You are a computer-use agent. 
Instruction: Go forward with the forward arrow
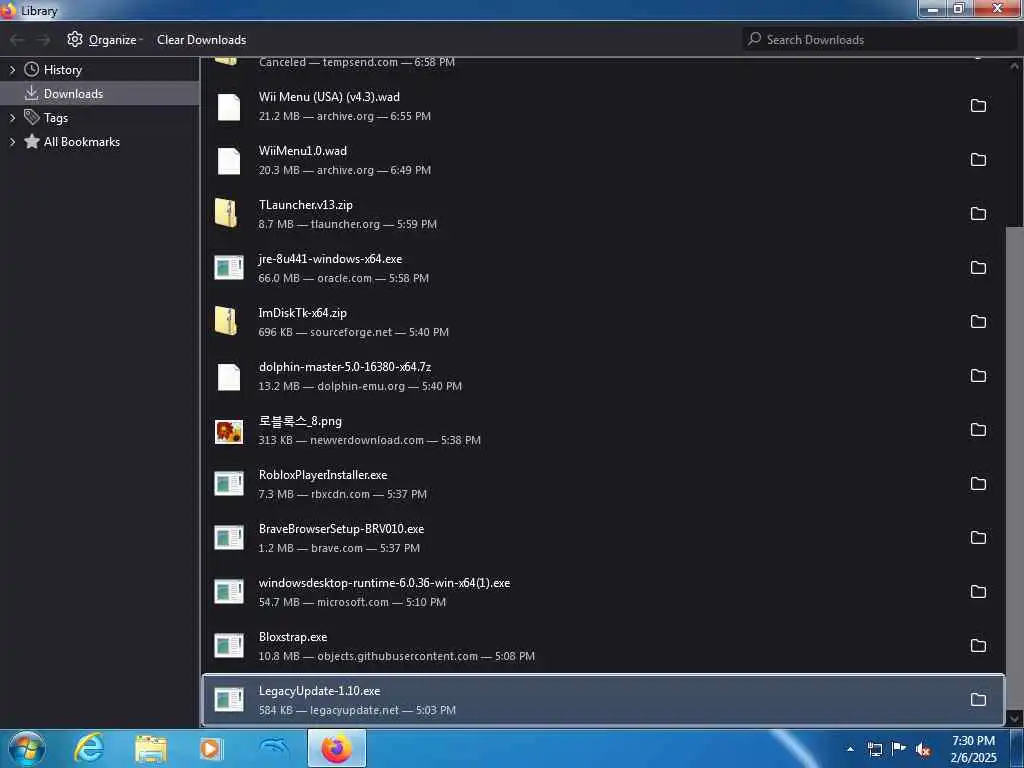[43, 40]
